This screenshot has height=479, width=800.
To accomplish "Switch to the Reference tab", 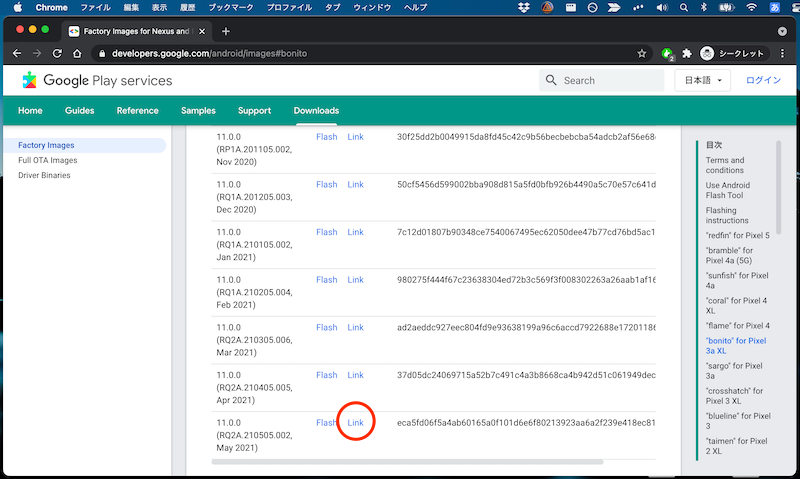I will (137, 110).
